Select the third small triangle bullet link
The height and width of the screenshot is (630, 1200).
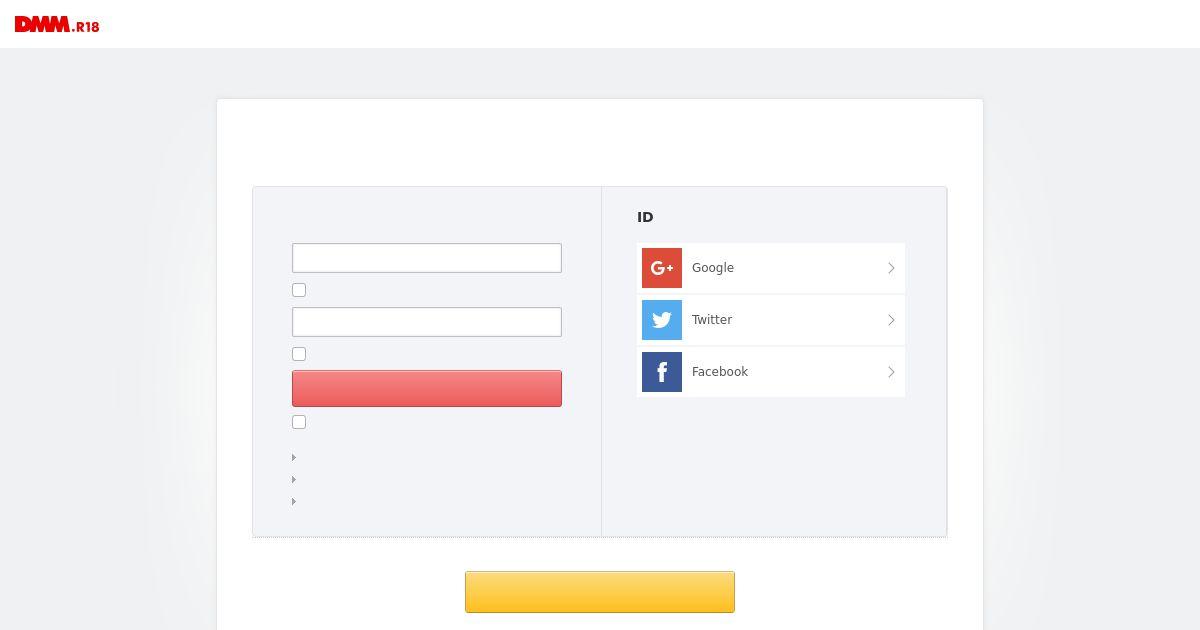(x=294, y=501)
